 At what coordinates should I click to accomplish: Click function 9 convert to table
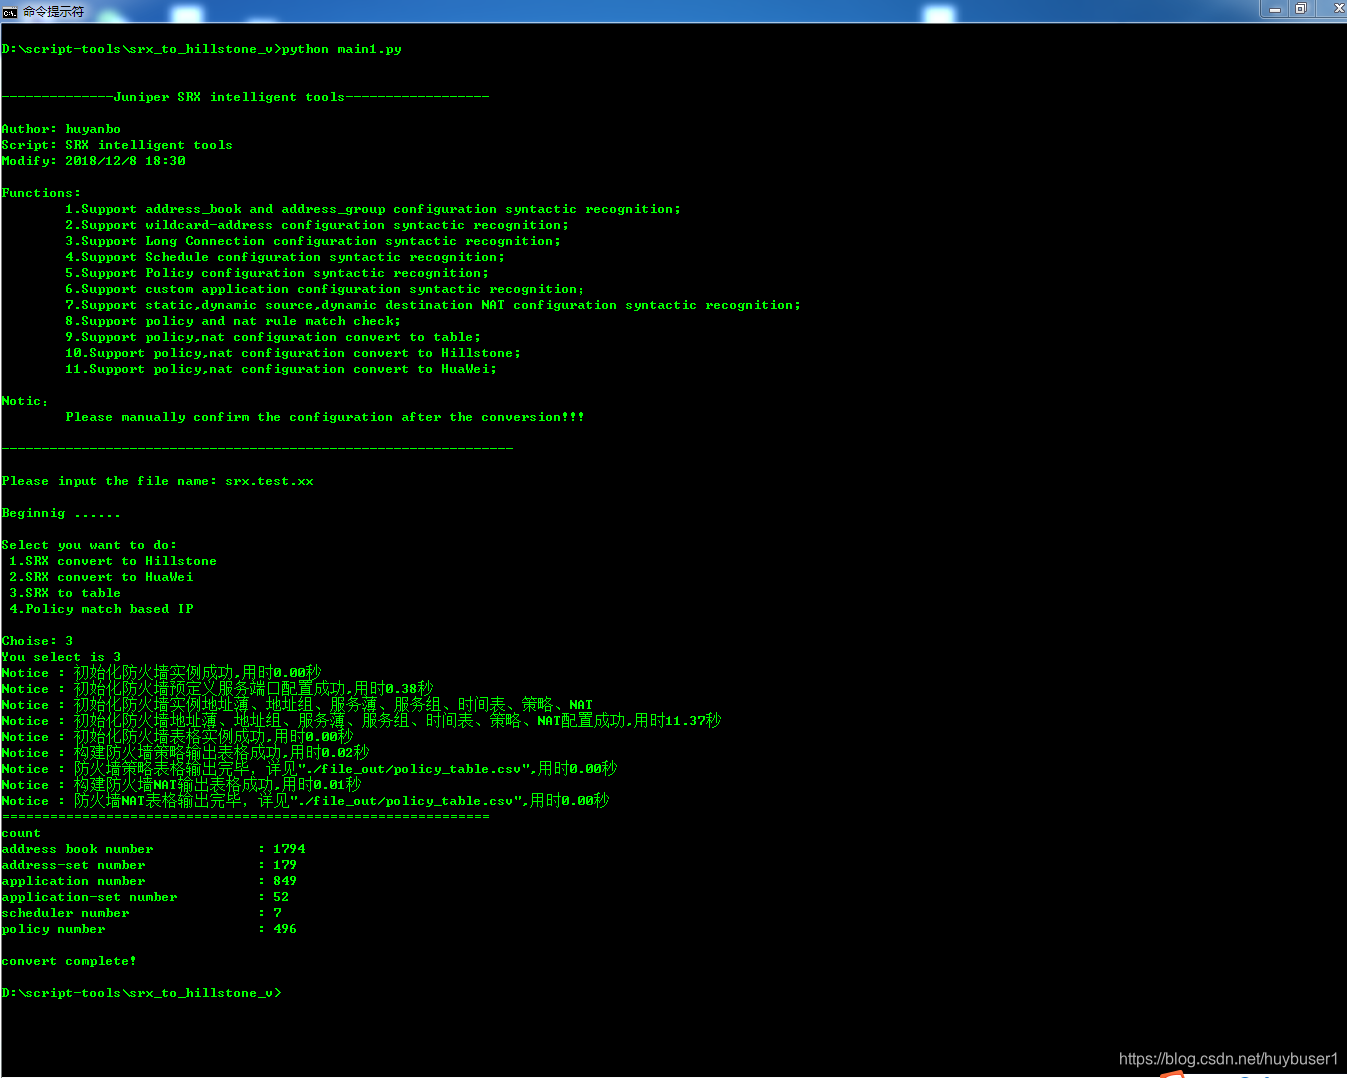click(x=273, y=337)
